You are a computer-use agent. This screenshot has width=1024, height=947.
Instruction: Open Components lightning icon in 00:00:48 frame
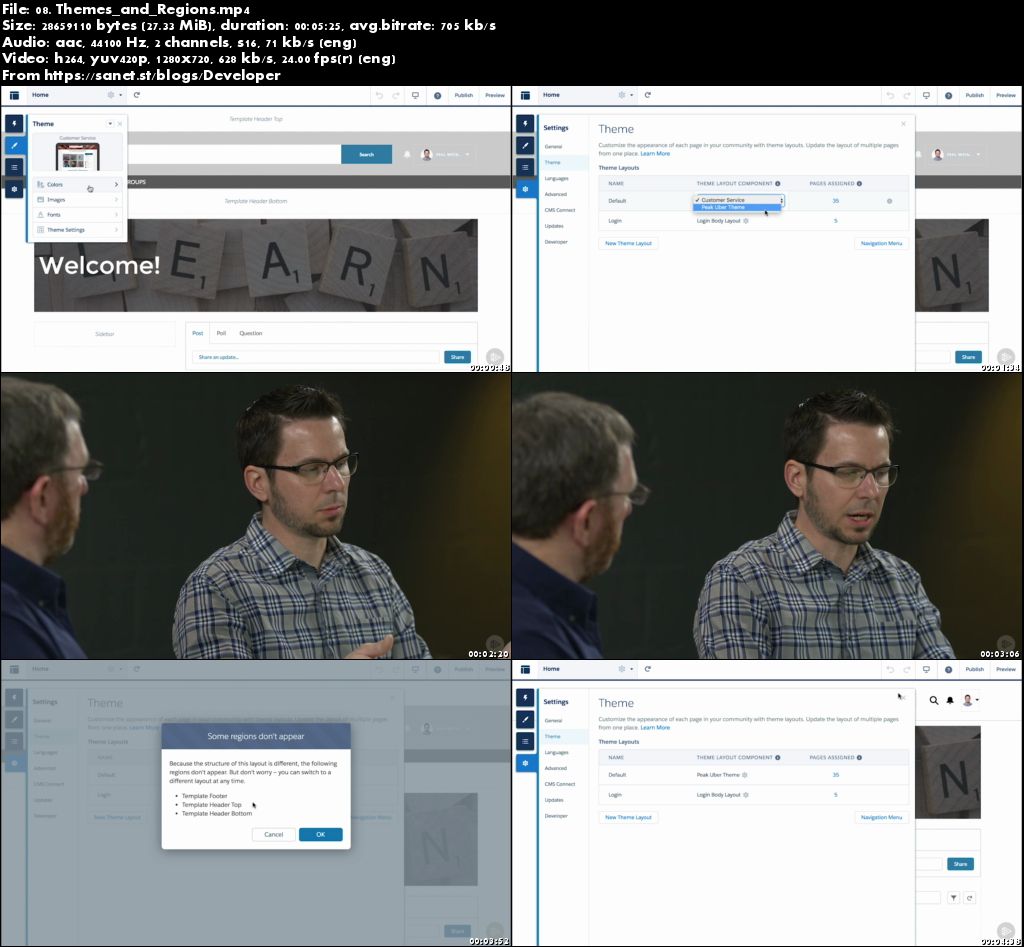[x=14, y=123]
